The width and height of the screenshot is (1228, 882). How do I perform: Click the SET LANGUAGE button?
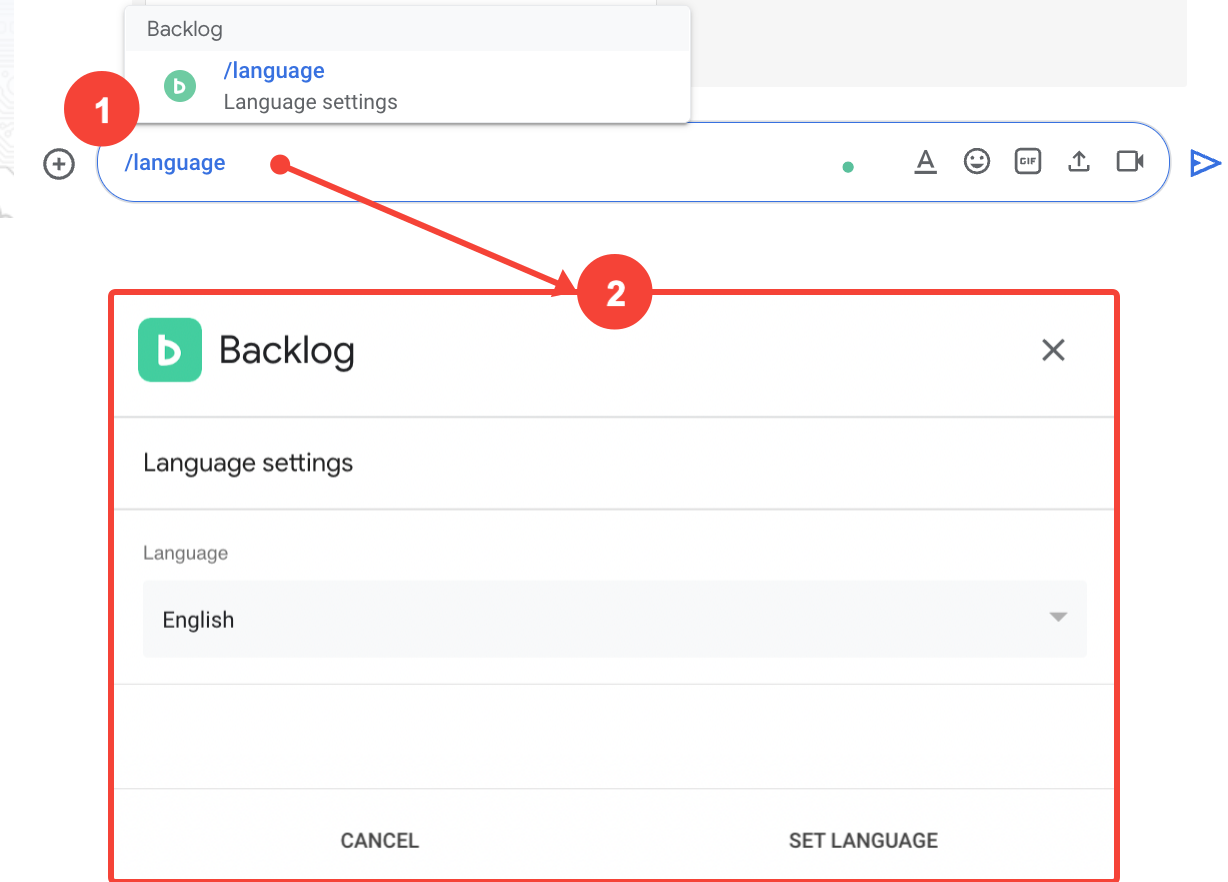pos(863,841)
